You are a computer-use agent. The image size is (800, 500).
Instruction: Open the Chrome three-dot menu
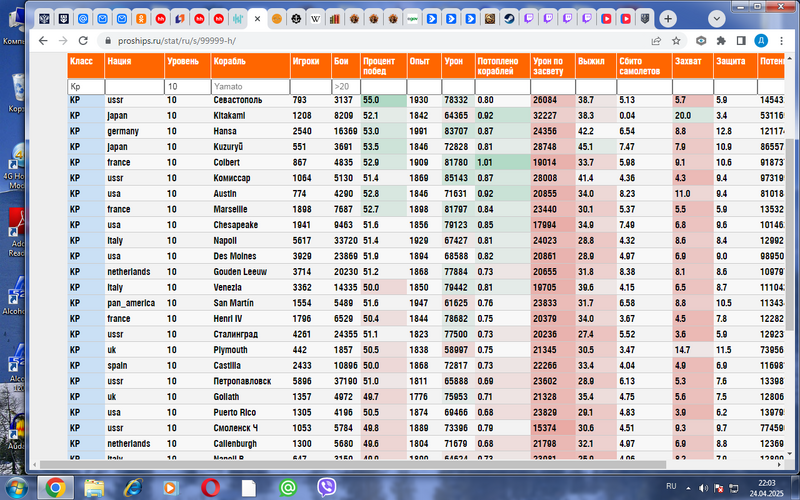tap(781, 41)
